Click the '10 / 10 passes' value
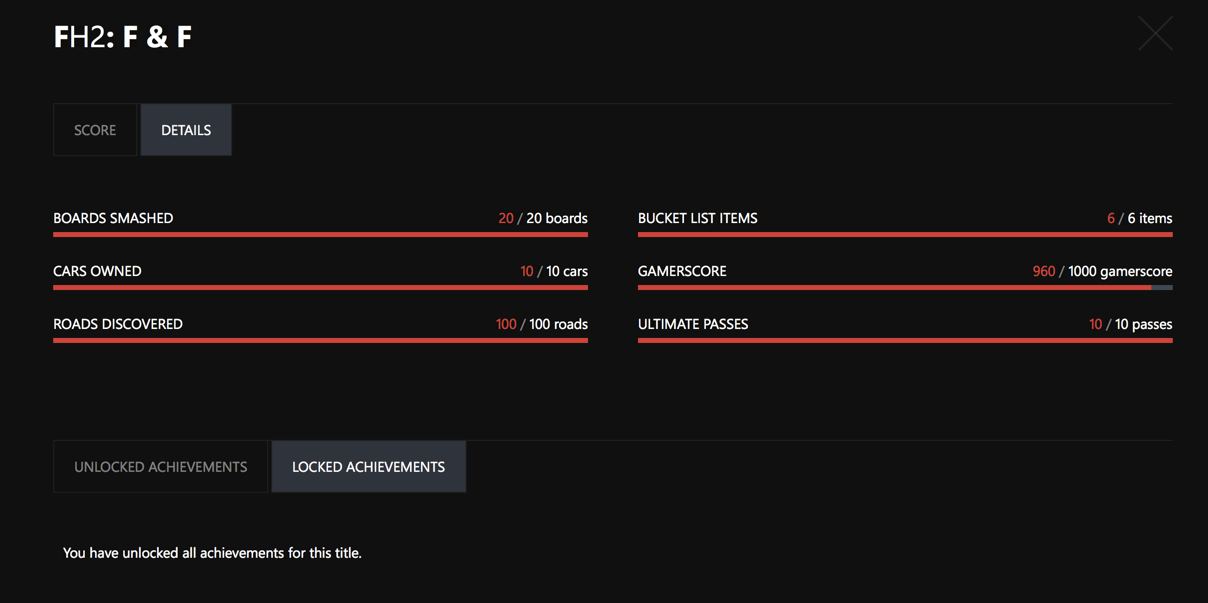Screen dimensions: 1208x603 (1131, 324)
